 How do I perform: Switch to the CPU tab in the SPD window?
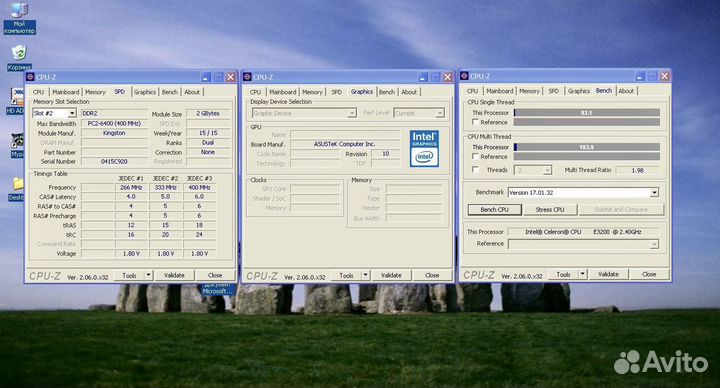coord(39,92)
